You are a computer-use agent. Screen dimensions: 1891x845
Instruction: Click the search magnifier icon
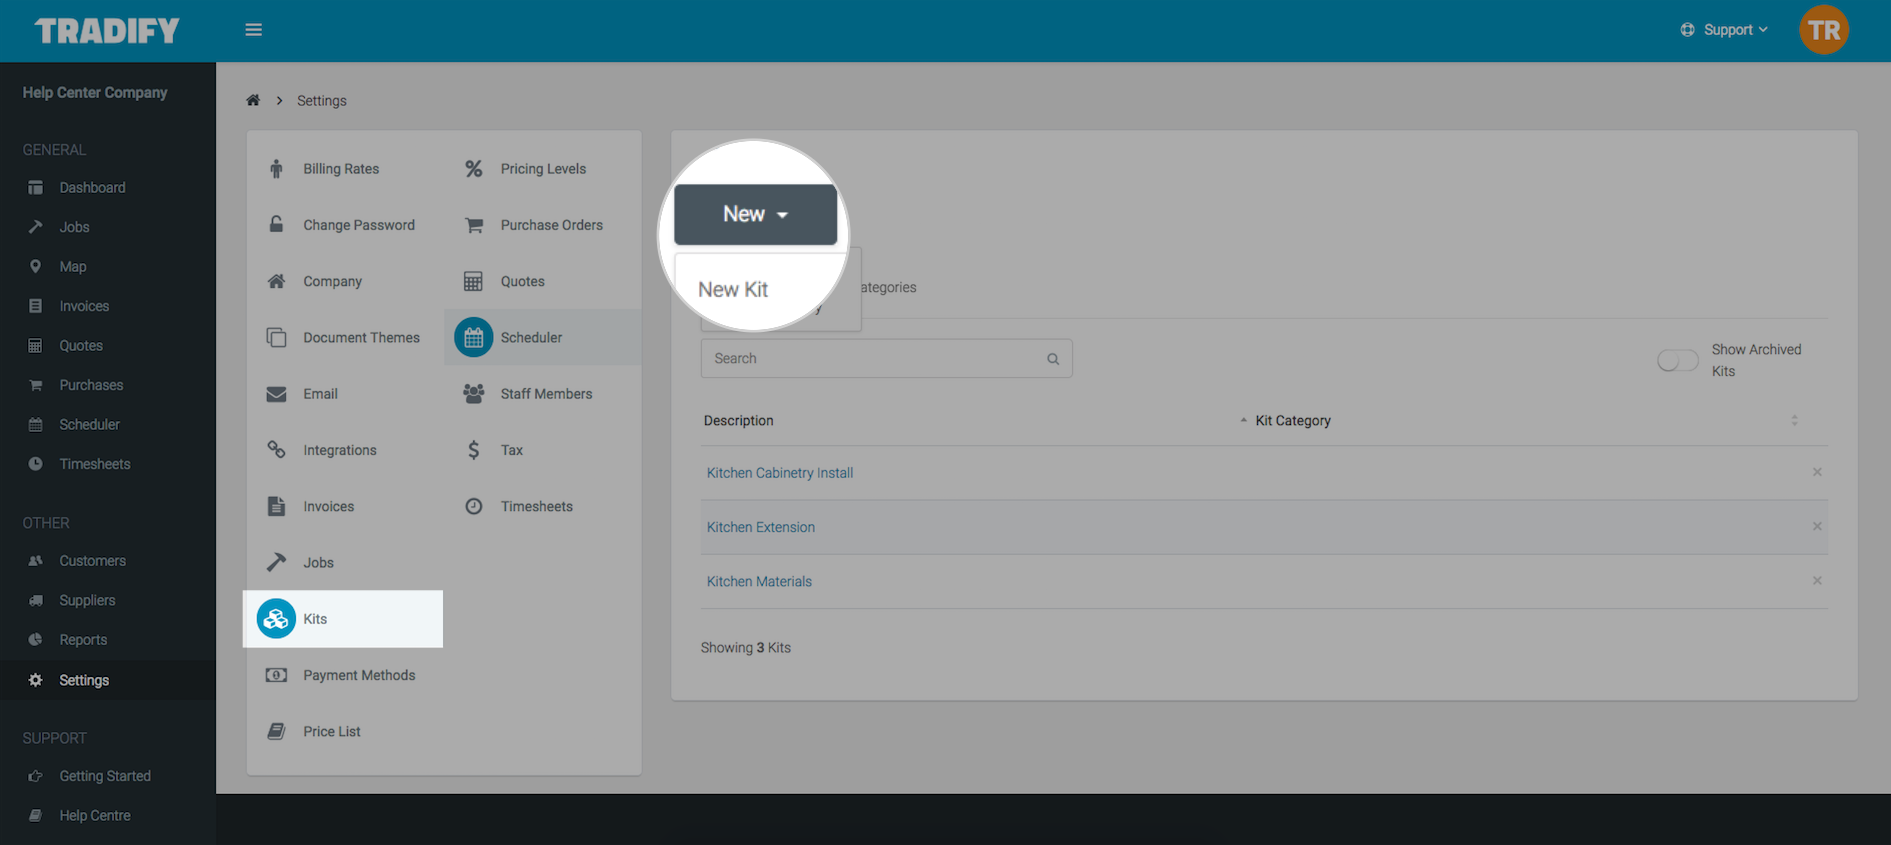pyautogui.click(x=1052, y=359)
